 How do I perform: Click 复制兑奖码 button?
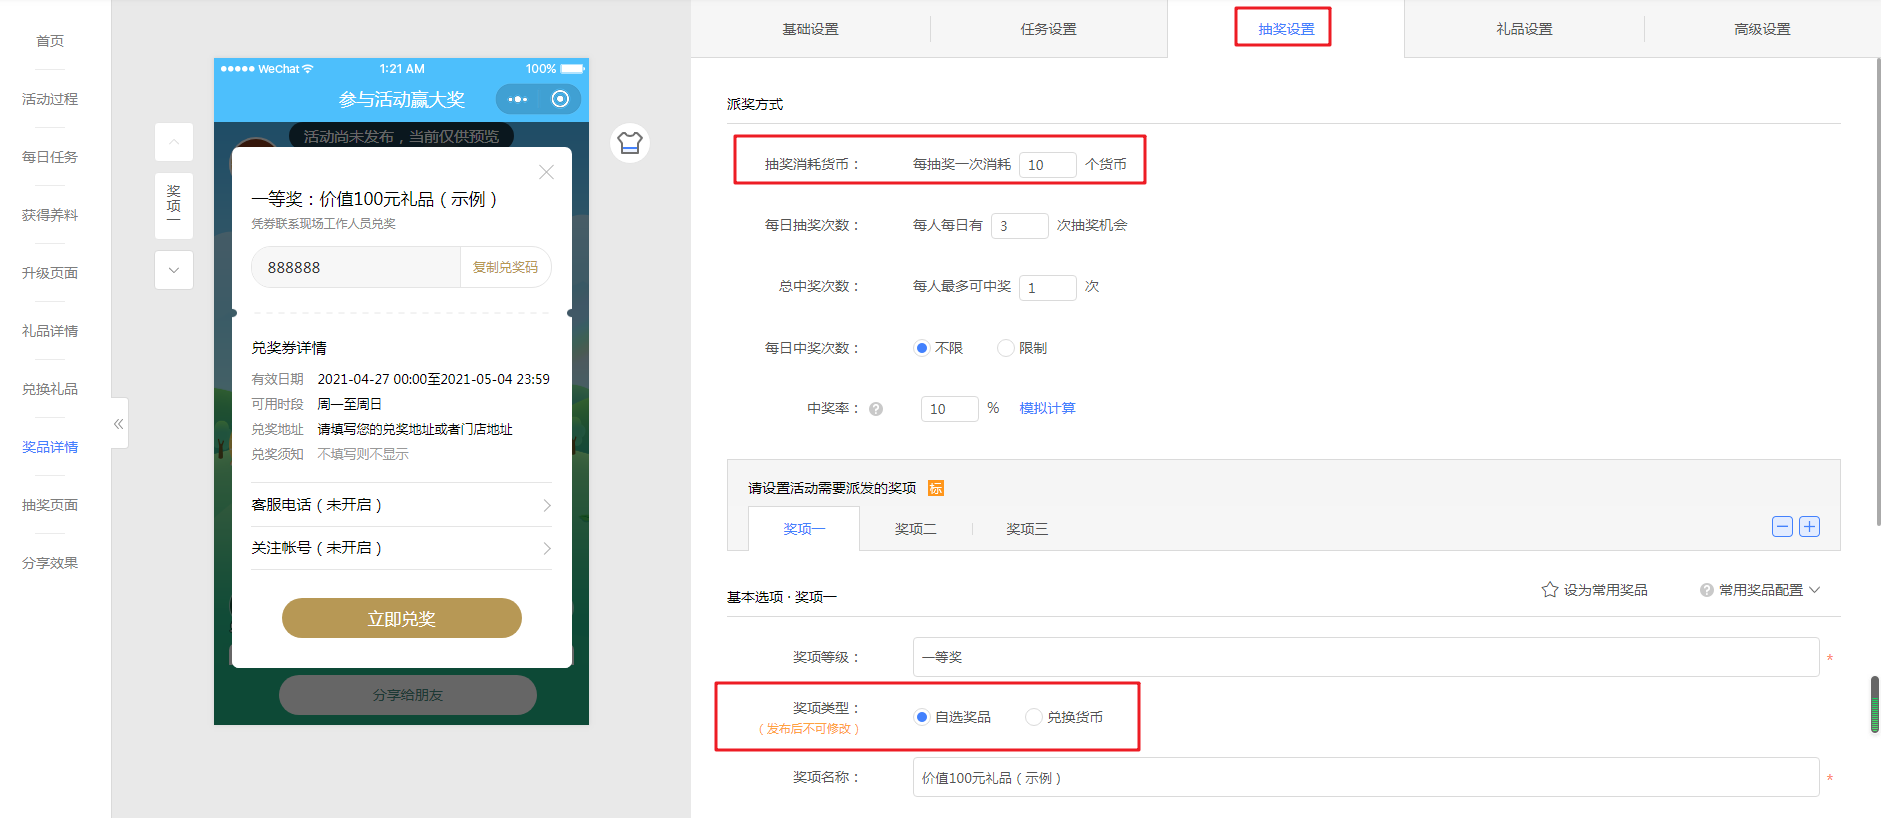pyautogui.click(x=505, y=267)
